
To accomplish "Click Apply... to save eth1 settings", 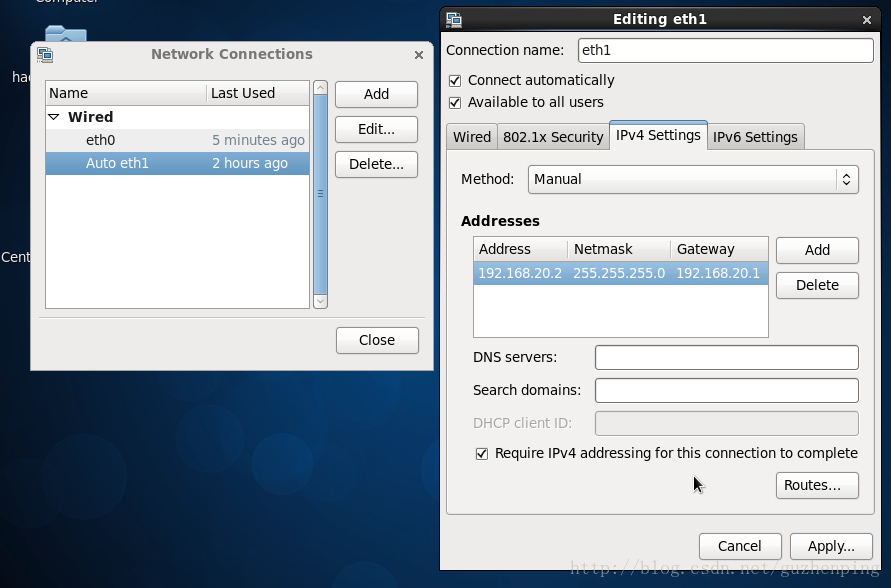I will tap(831, 547).
